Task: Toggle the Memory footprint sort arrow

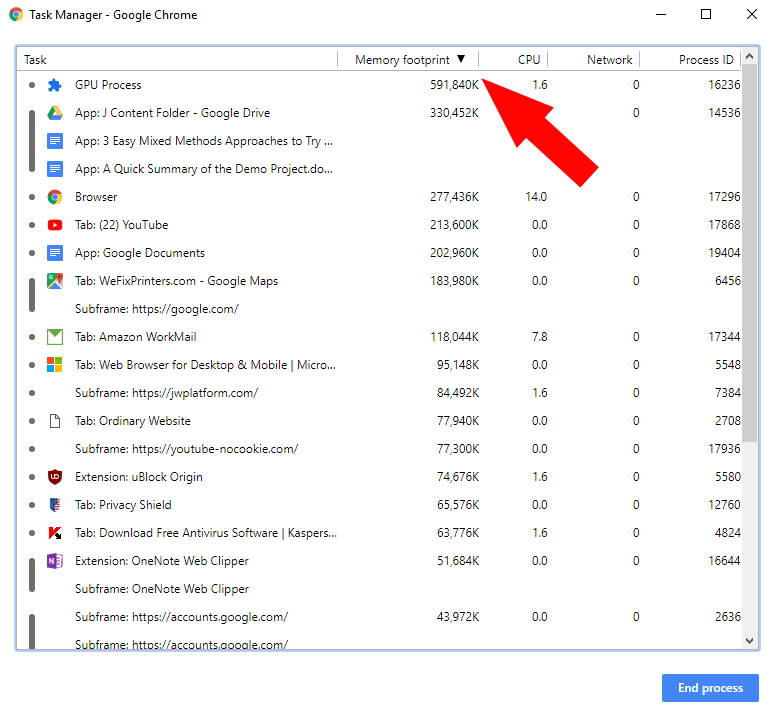Action: point(461,59)
